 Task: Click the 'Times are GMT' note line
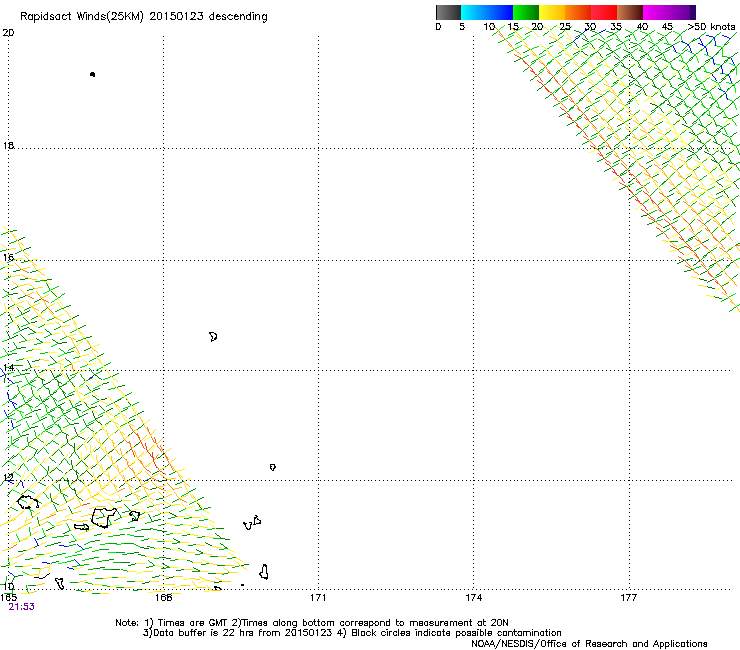click(312, 623)
